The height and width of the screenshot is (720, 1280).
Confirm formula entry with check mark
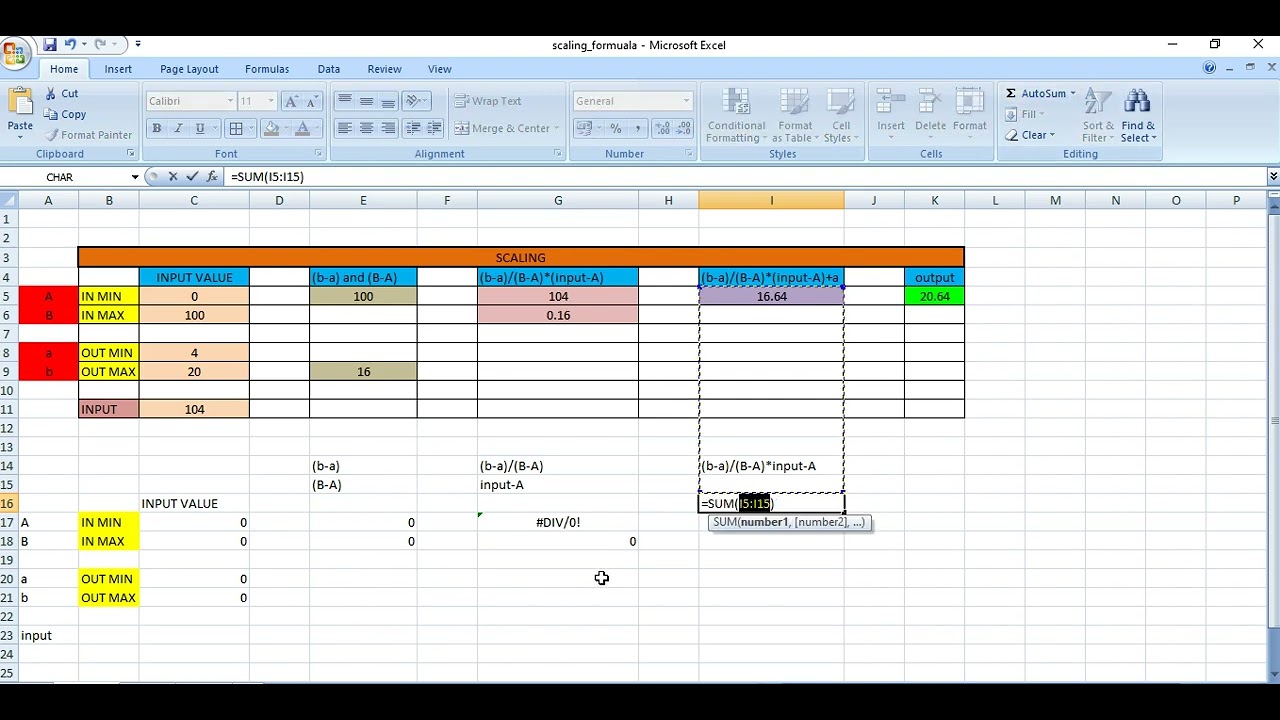point(192,177)
